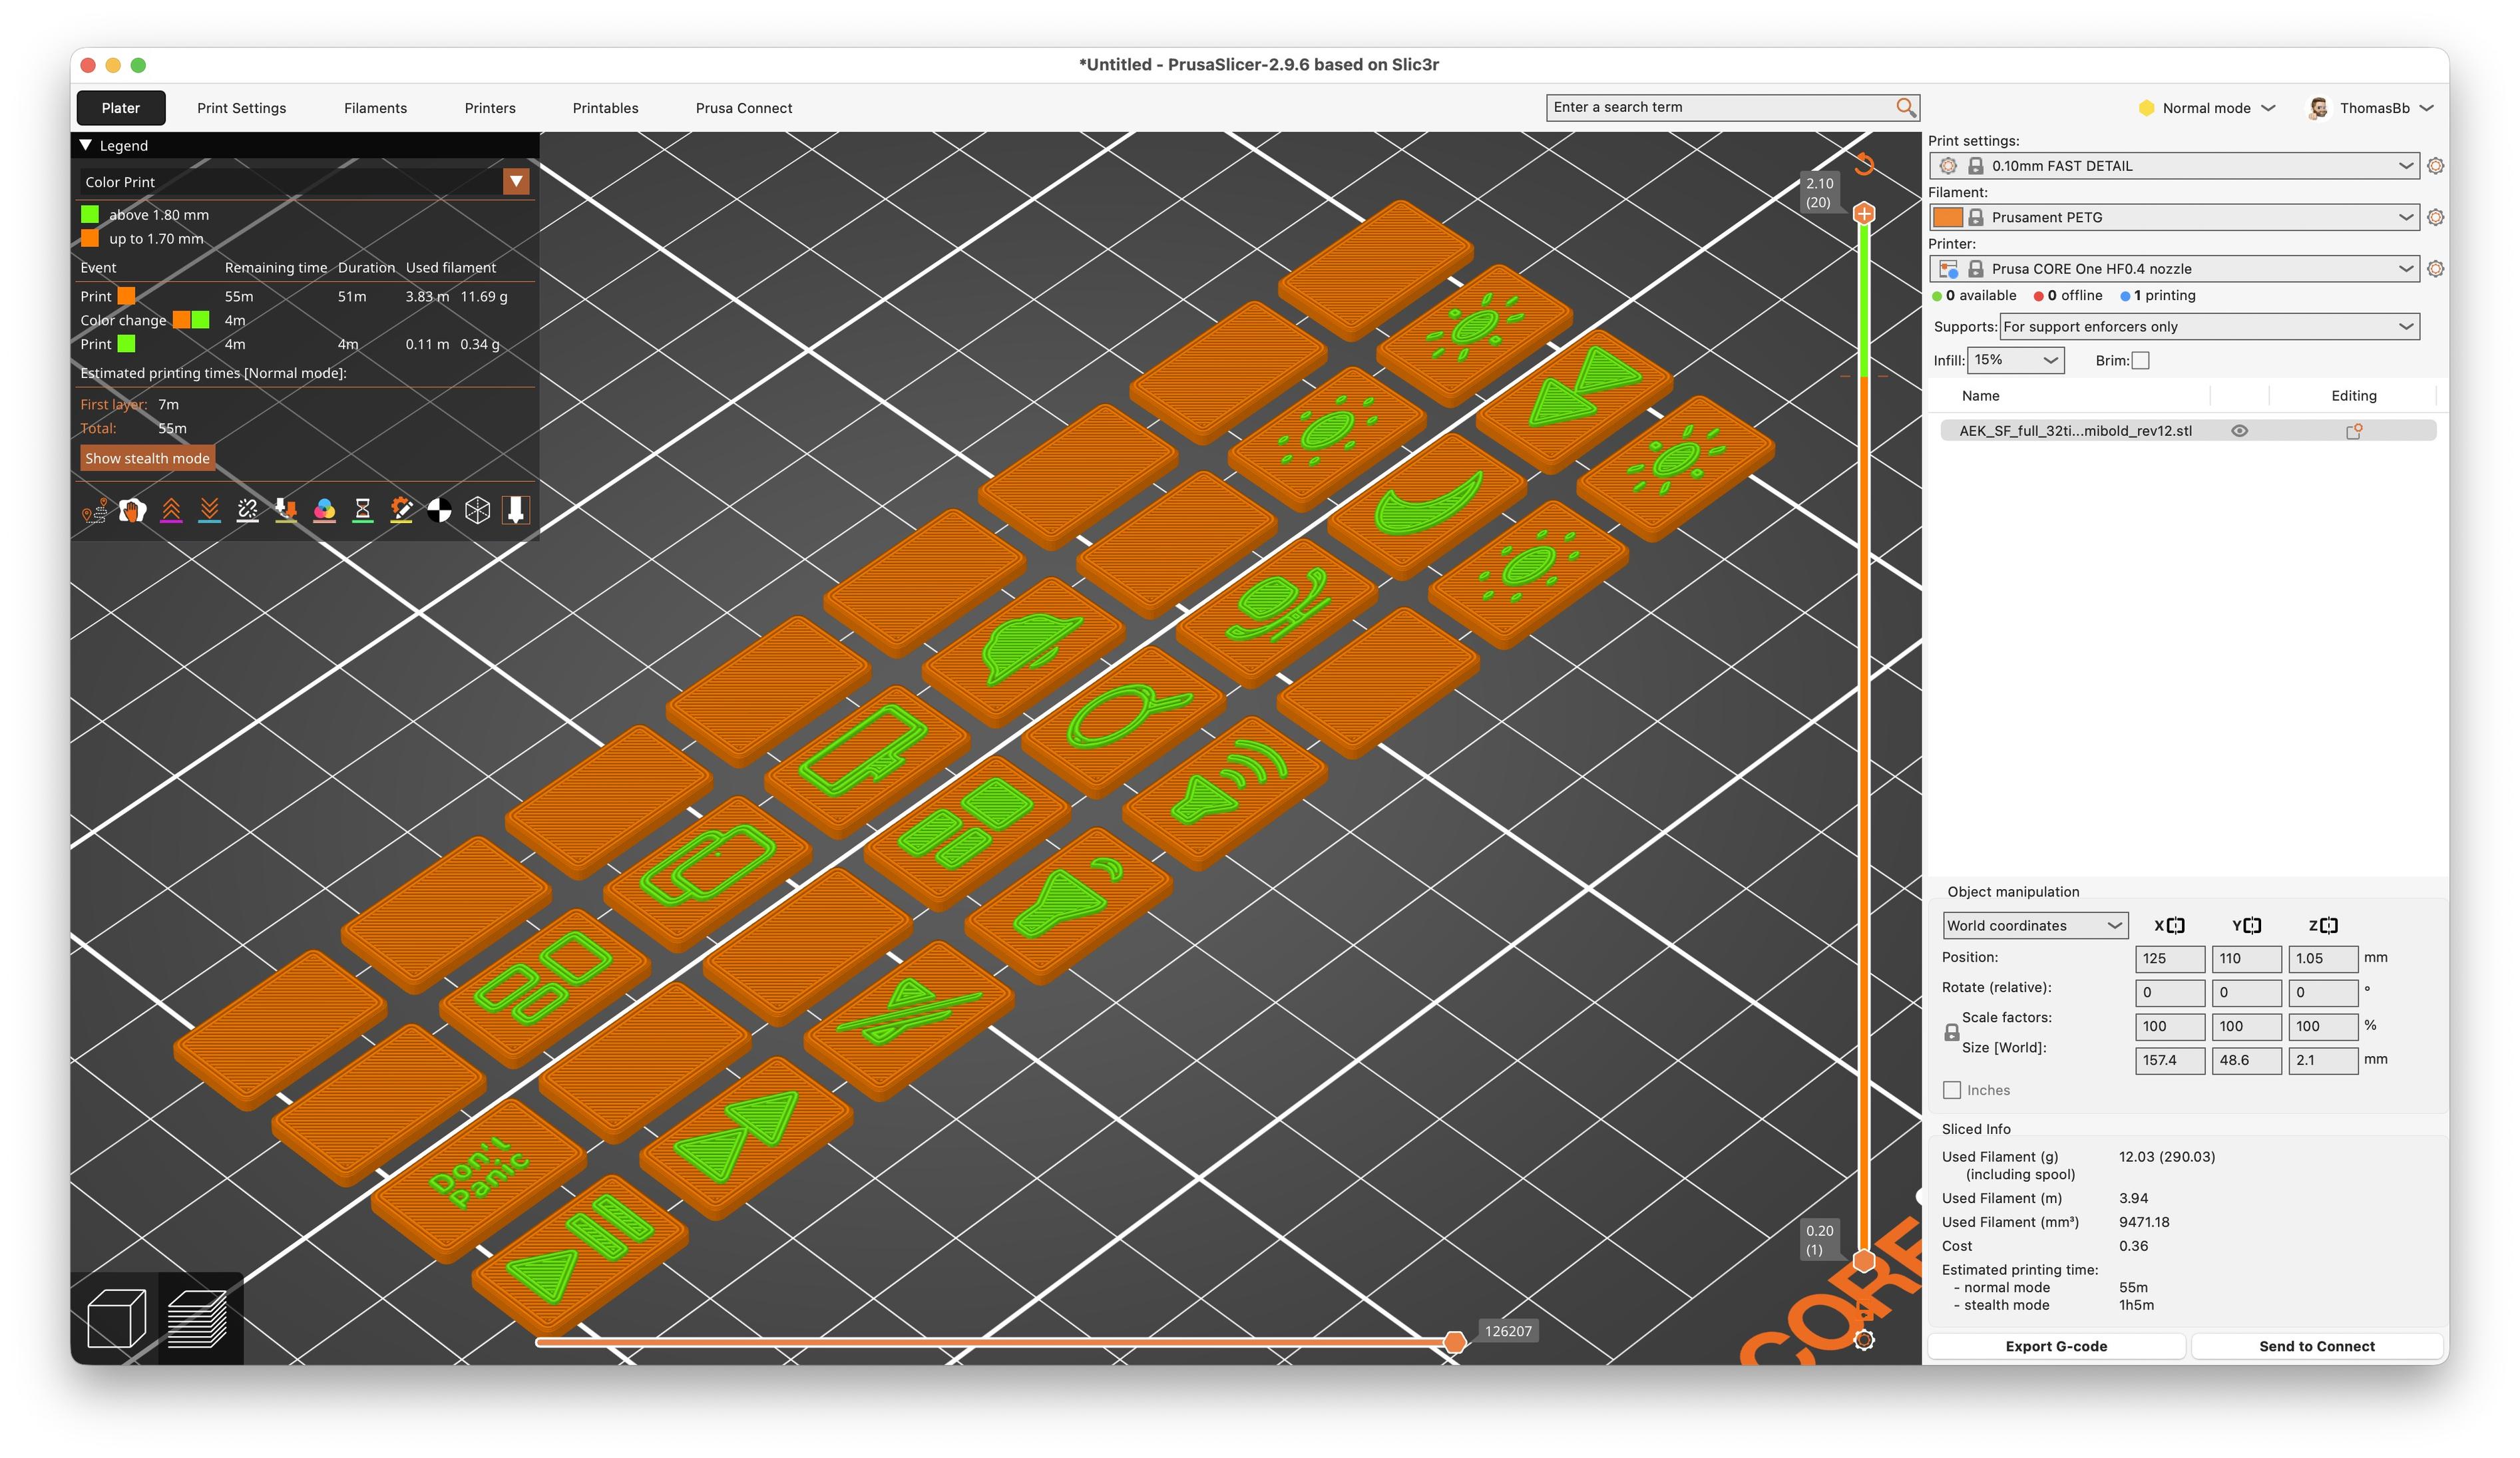Open the Printer preset dropdown
2520x1458 pixels.
click(2174, 268)
